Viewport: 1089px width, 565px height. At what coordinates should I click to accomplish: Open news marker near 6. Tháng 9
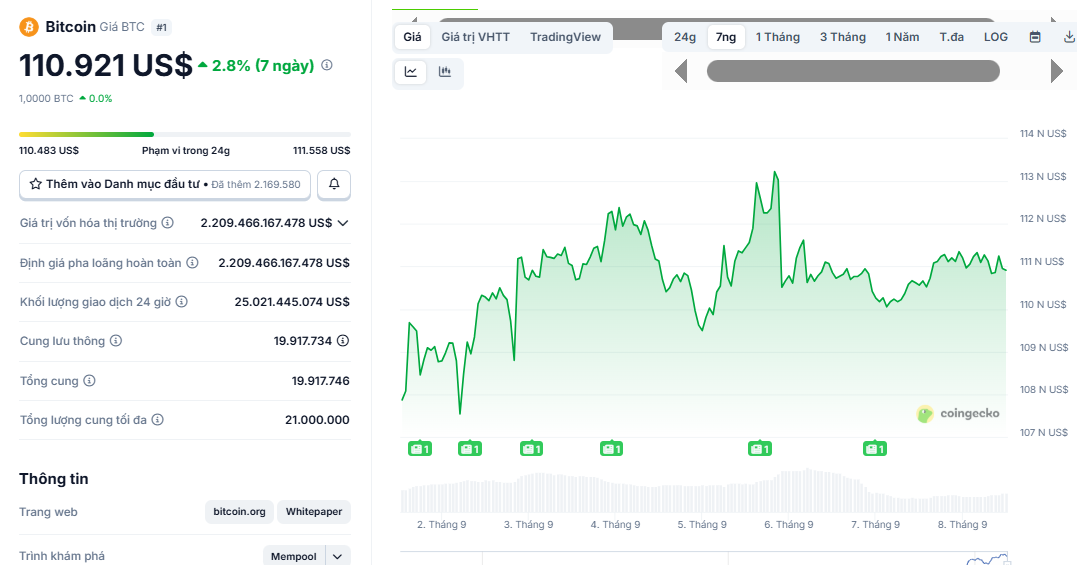(760, 449)
